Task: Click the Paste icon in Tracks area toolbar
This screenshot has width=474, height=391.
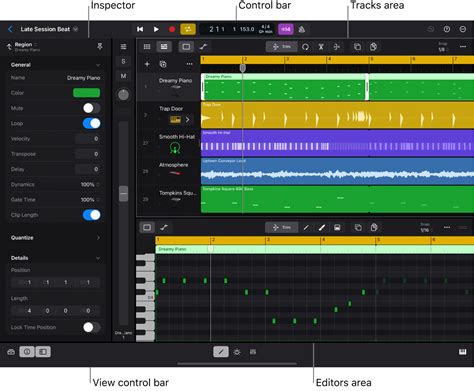Action: (x=373, y=47)
